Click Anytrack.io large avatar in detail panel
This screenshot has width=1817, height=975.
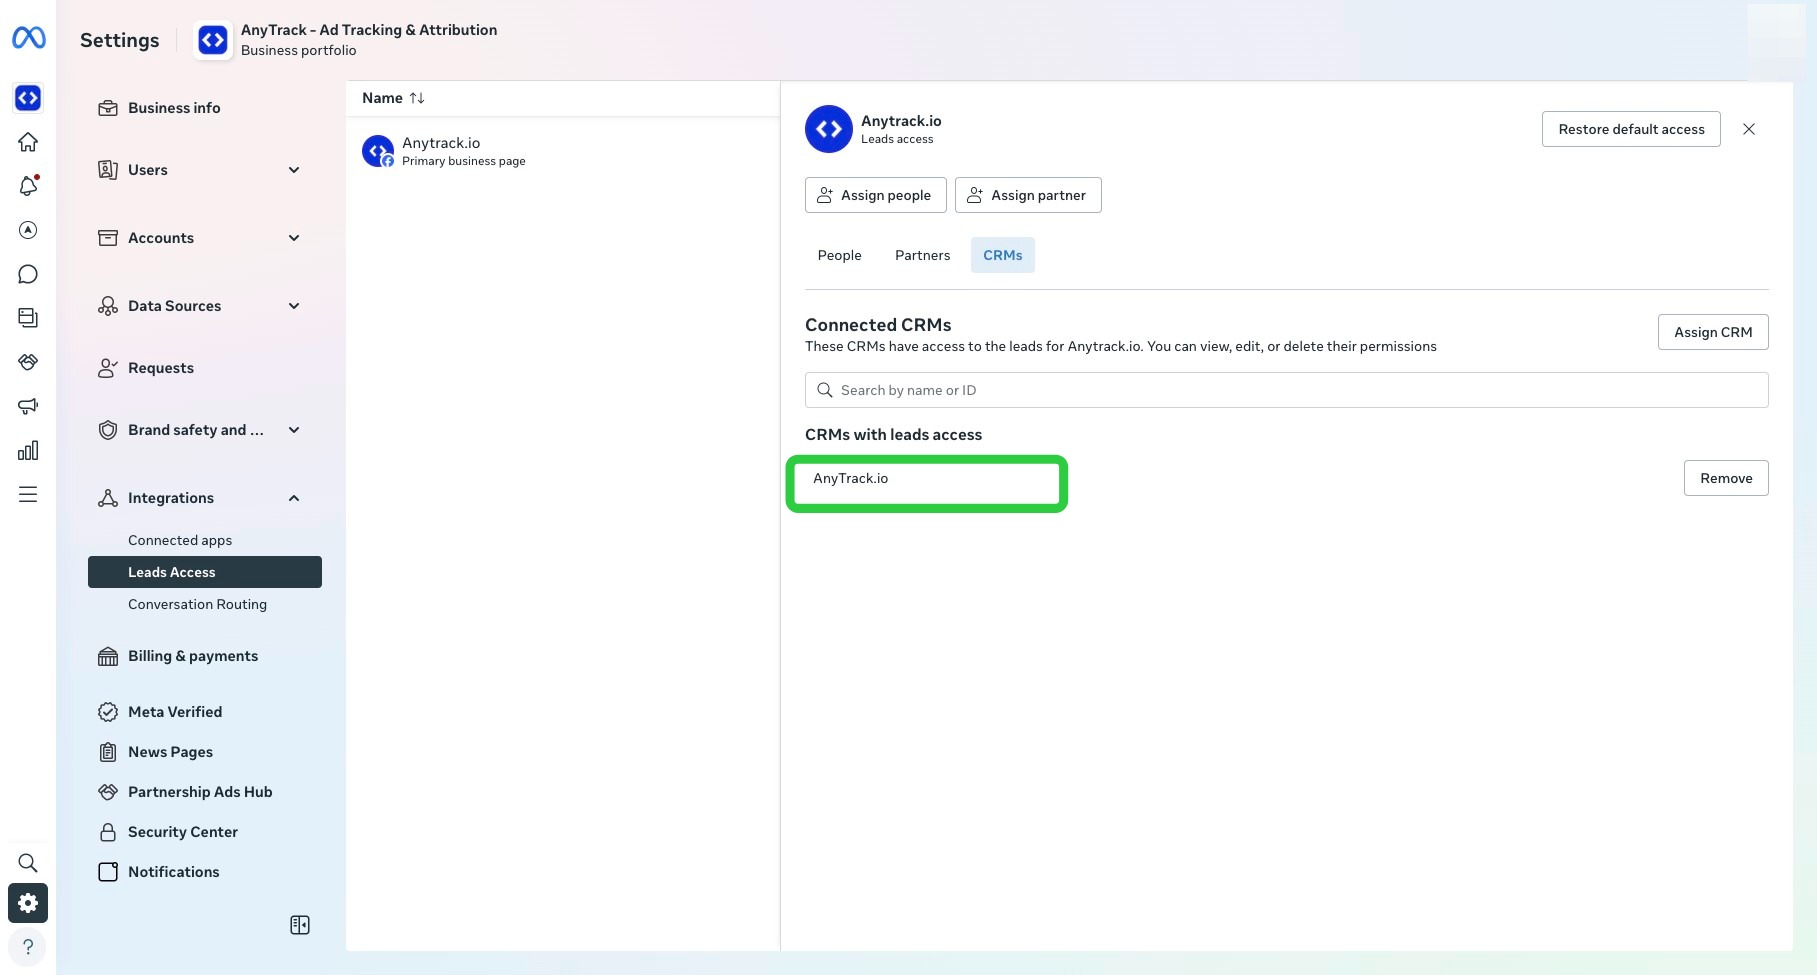pyautogui.click(x=829, y=129)
